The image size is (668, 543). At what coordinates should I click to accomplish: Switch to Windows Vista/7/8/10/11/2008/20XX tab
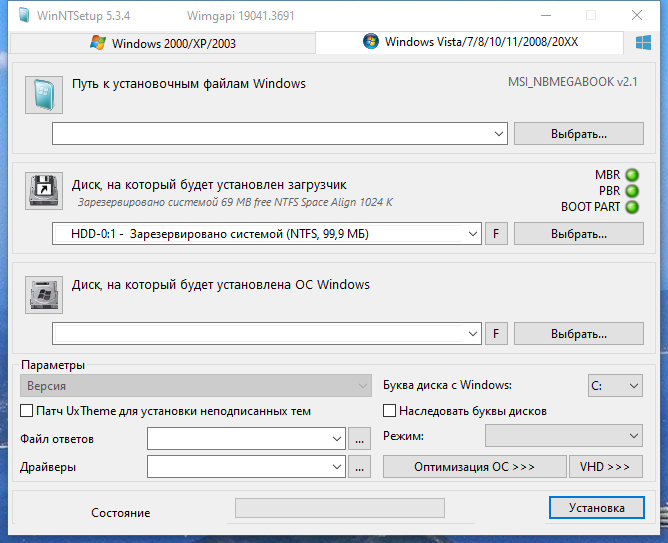click(x=470, y=42)
